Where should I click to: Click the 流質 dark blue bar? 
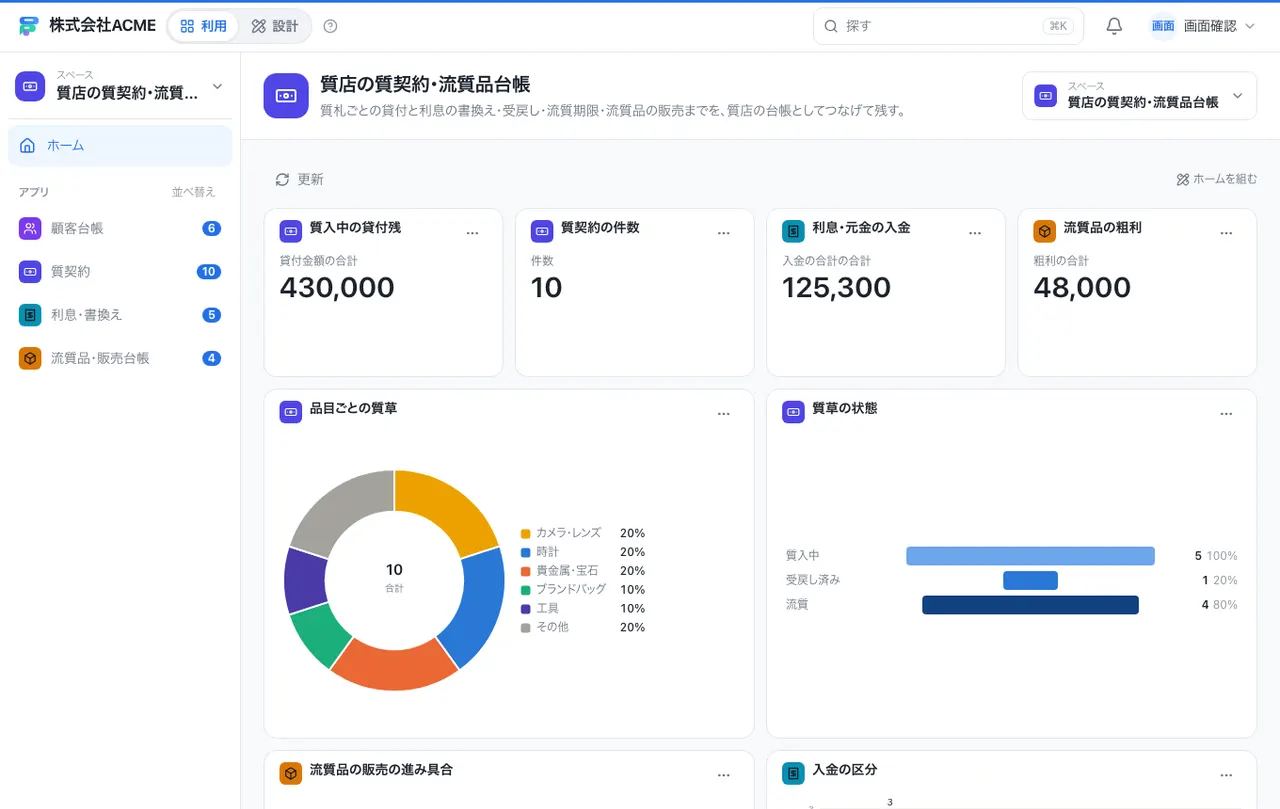point(1030,605)
